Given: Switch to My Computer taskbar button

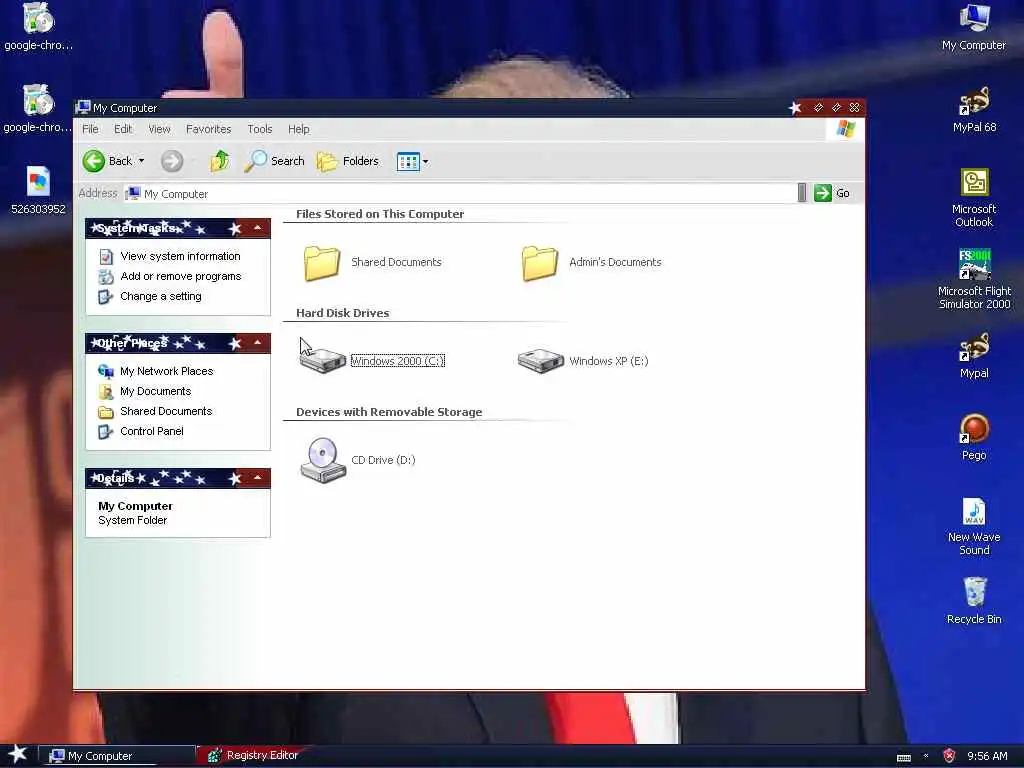Looking at the screenshot, I should 118,756.
